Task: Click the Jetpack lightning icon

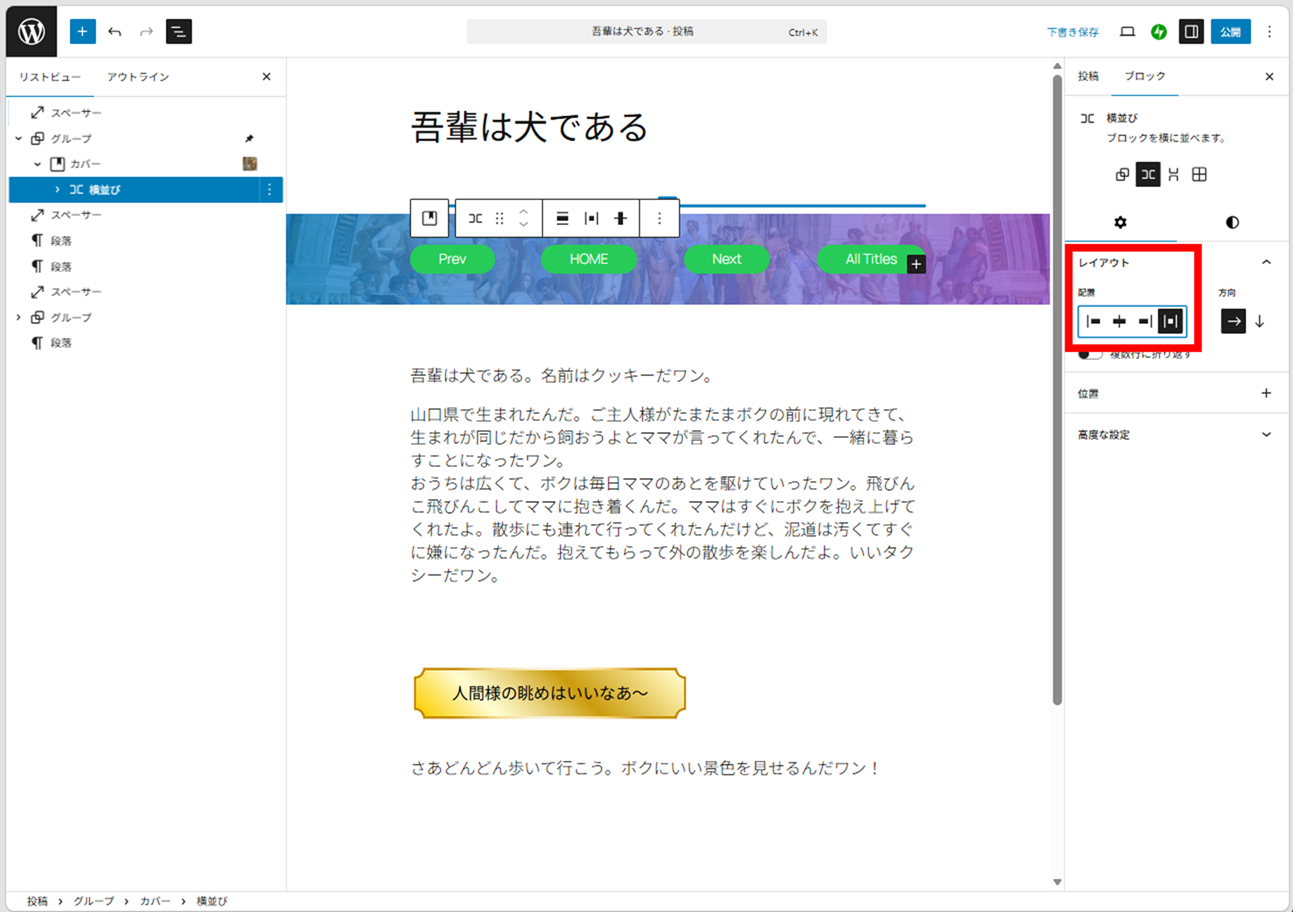Action: pyautogui.click(x=1158, y=32)
